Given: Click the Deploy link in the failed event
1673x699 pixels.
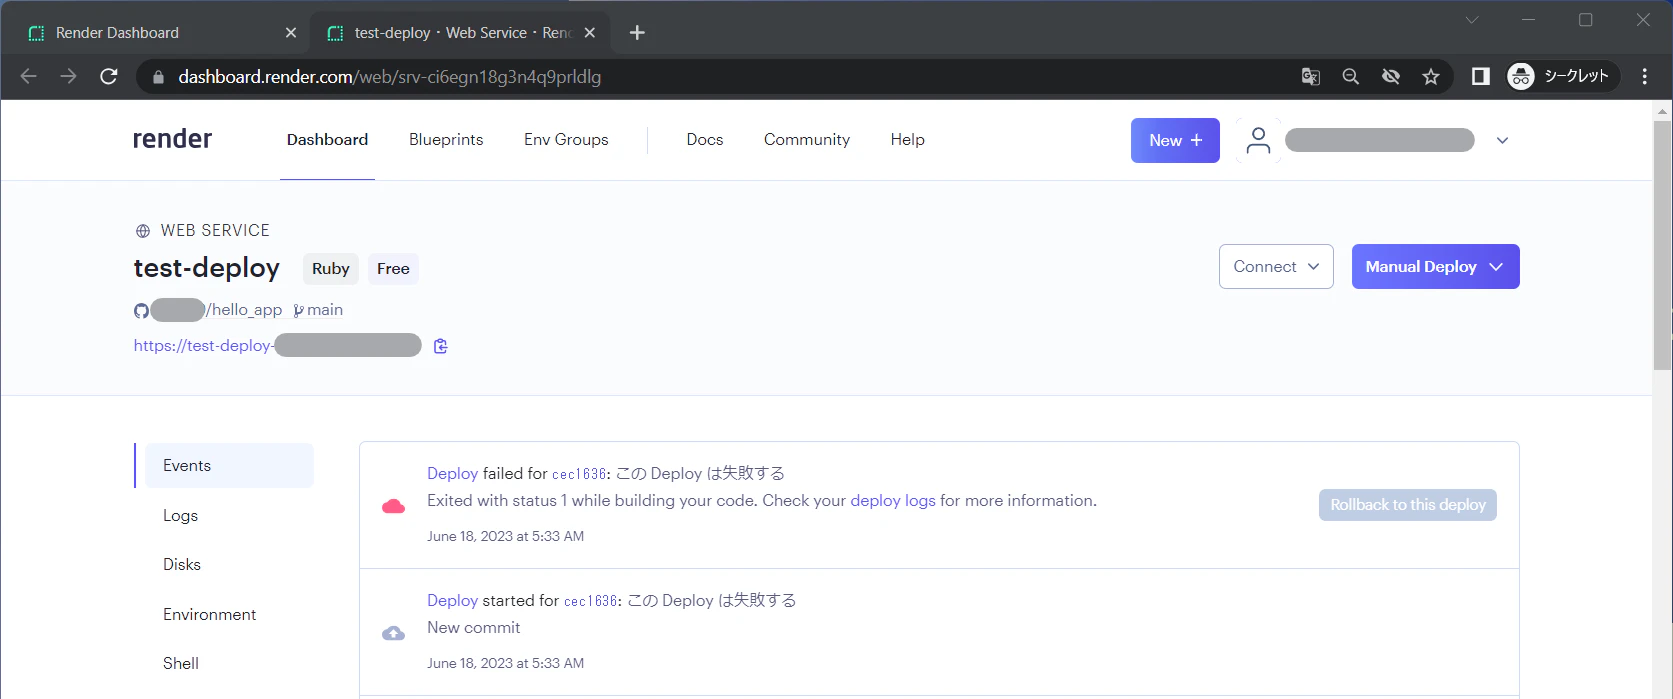Looking at the screenshot, I should tap(453, 474).
